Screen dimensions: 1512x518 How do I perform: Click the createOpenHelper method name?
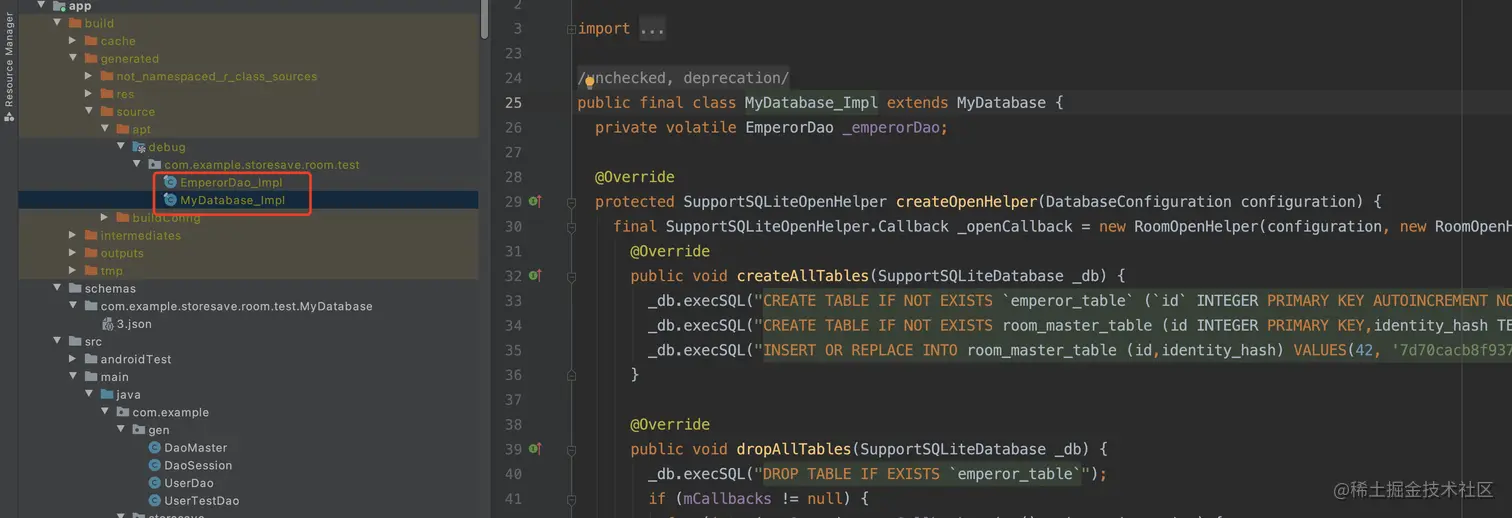tap(967, 202)
